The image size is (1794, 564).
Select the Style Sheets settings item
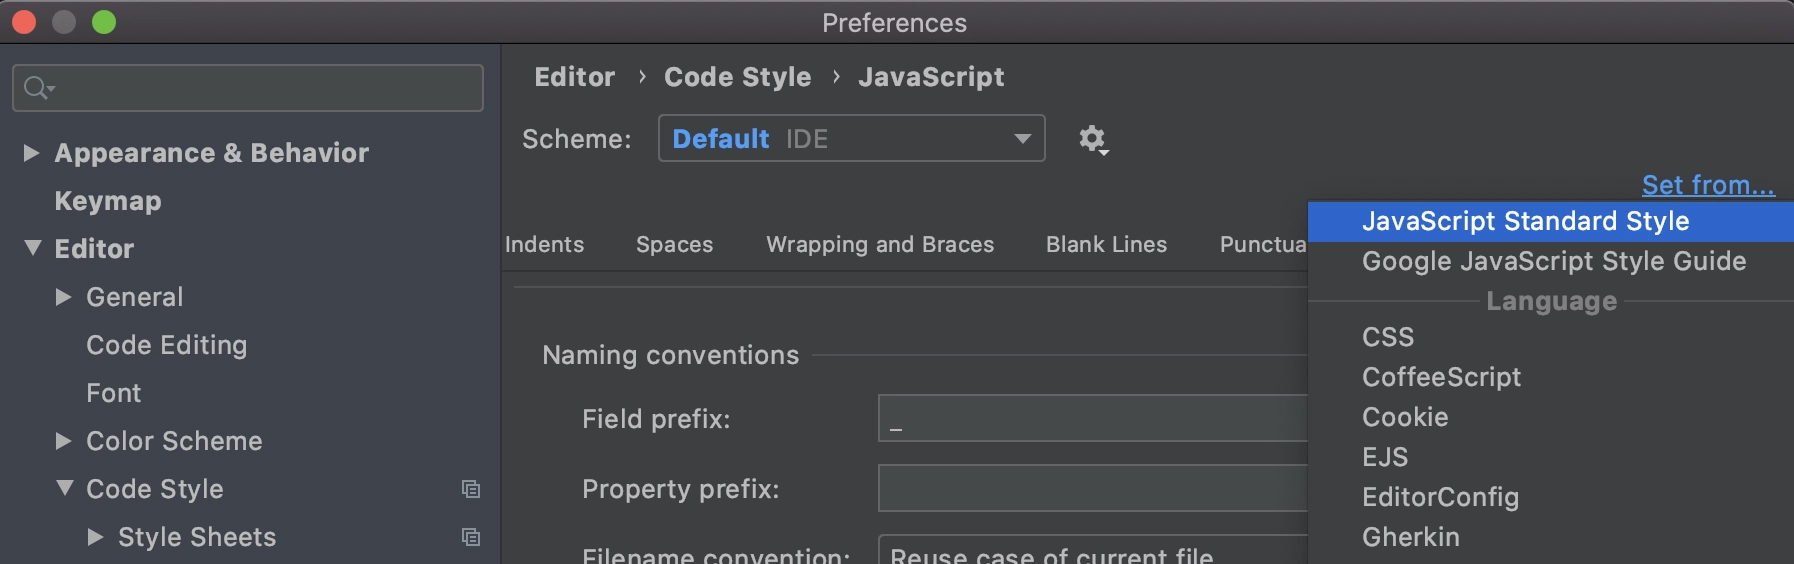(197, 537)
